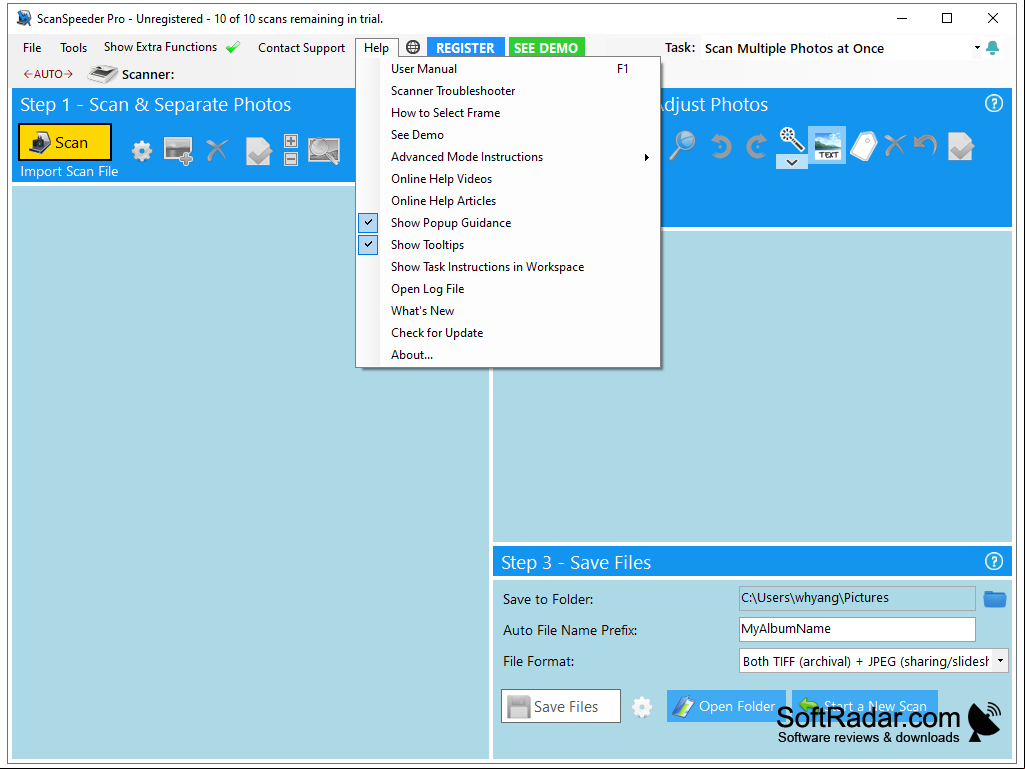Open Online Help Articles
The width and height of the screenshot is (1025, 769).
[508, 201]
